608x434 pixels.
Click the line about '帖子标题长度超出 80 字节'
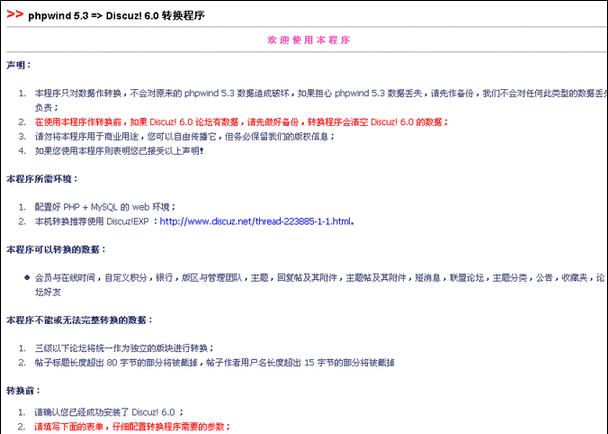pyautogui.click(x=215, y=363)
